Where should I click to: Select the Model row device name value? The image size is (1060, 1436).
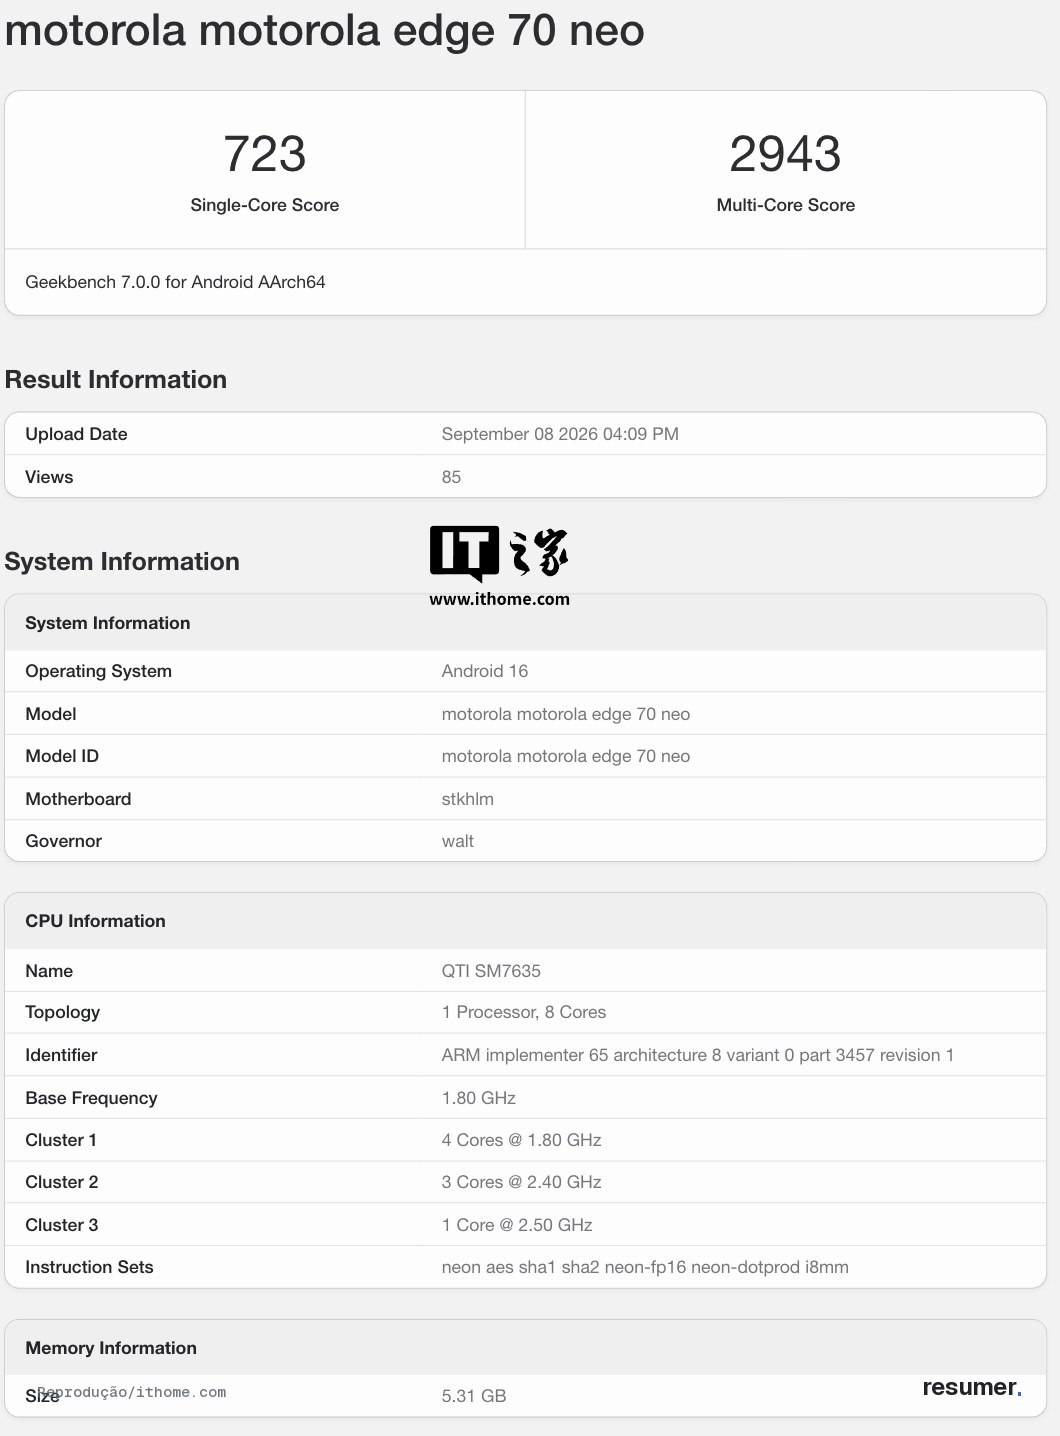point(566,714)
